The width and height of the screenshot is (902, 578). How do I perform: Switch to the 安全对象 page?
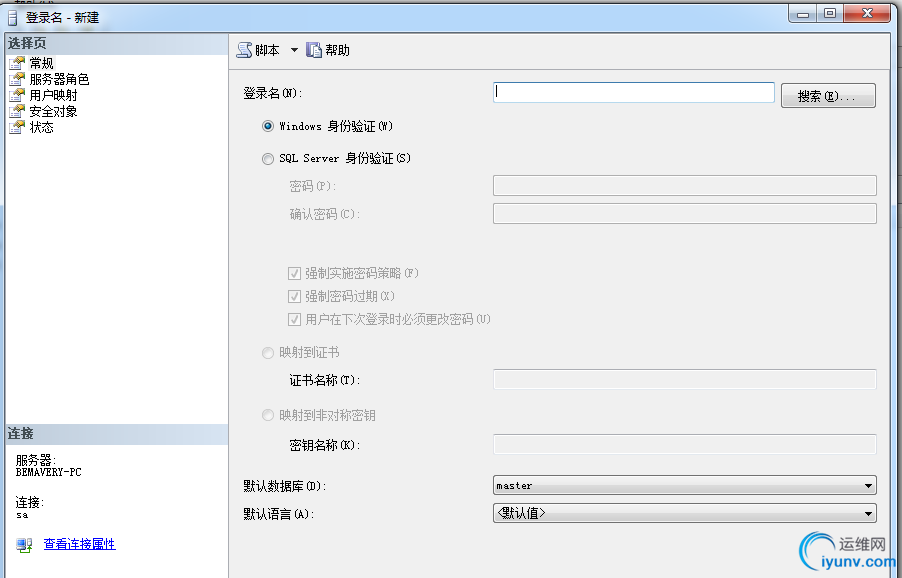coord(53,111)
